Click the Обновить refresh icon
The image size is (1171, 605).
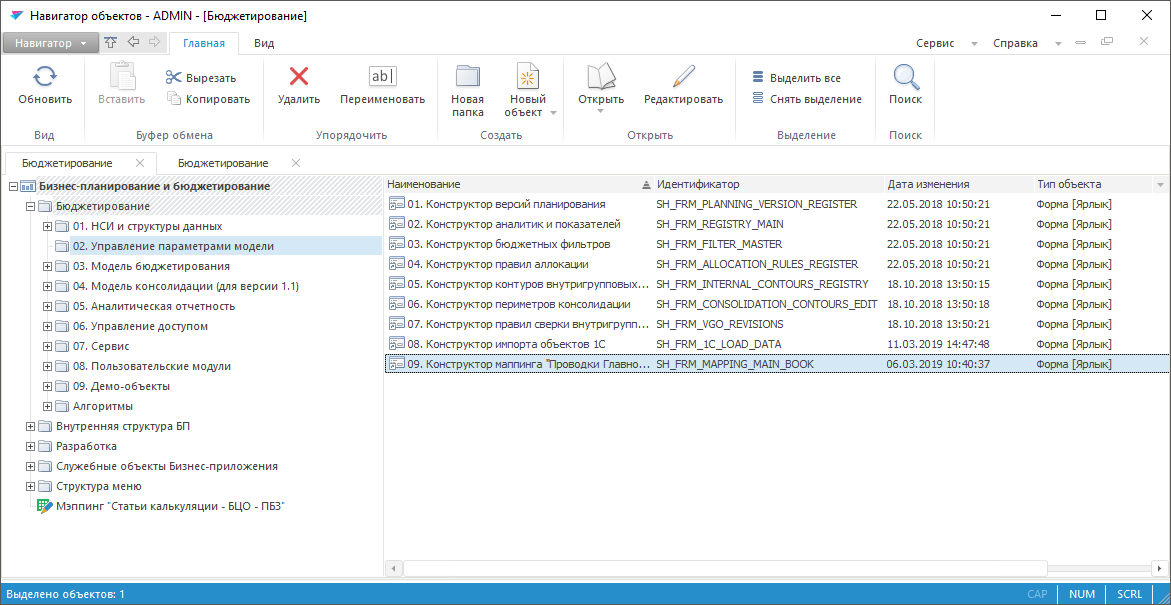click(x=46, y=76)
